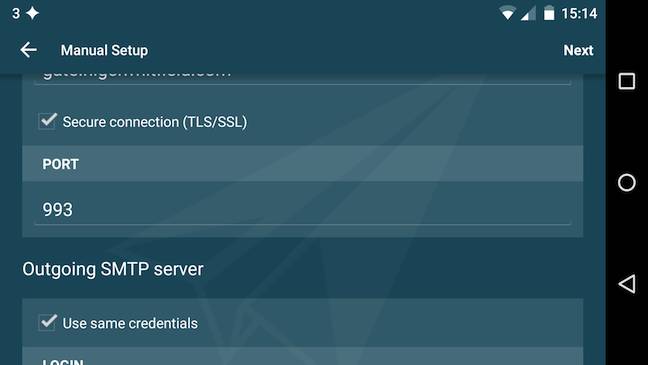648x365 pixels.
Task: Tap the Android back triangle button
Action: tap(627, 284)
